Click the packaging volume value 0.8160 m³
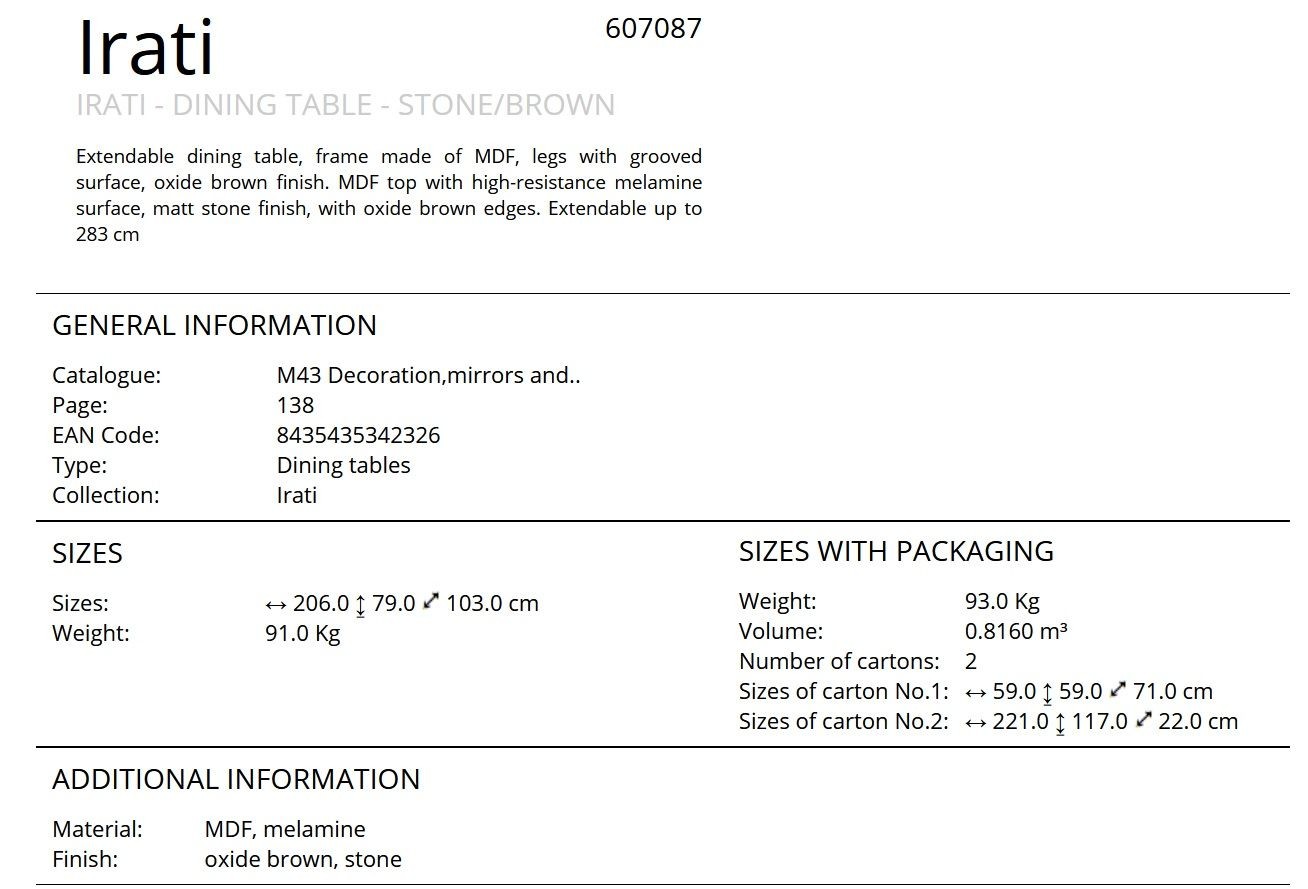Screen dimensions: 1308x889 (1016, 632)
